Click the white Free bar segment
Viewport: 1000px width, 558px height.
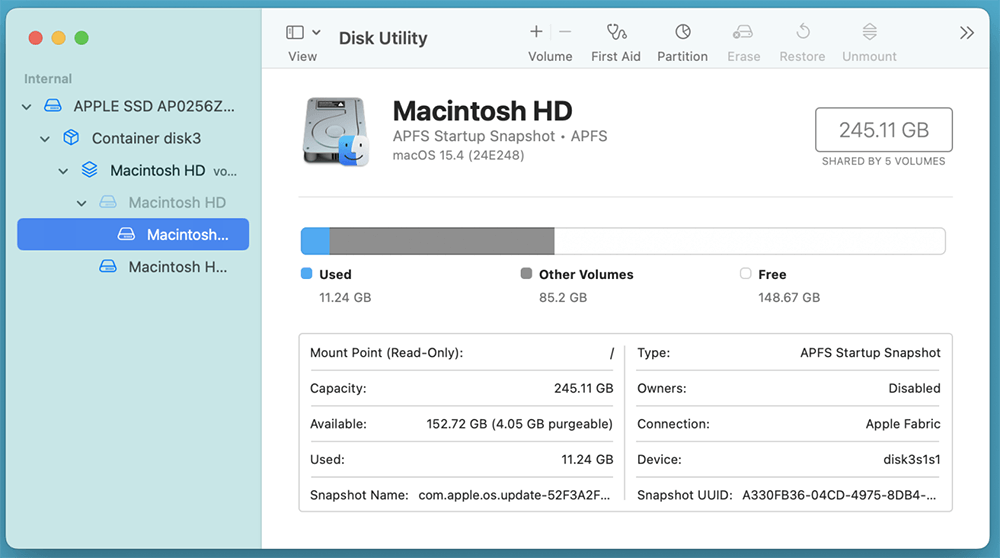point(750,241)
